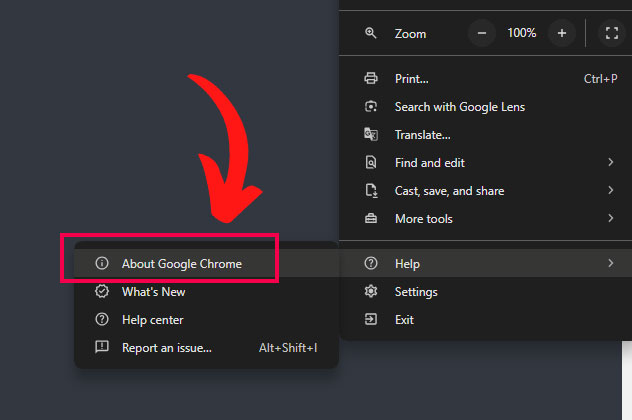This screenshot has width=632, height=420.
Task: Click the Ctrl+P shortcut text
Action: coord(600,79)
